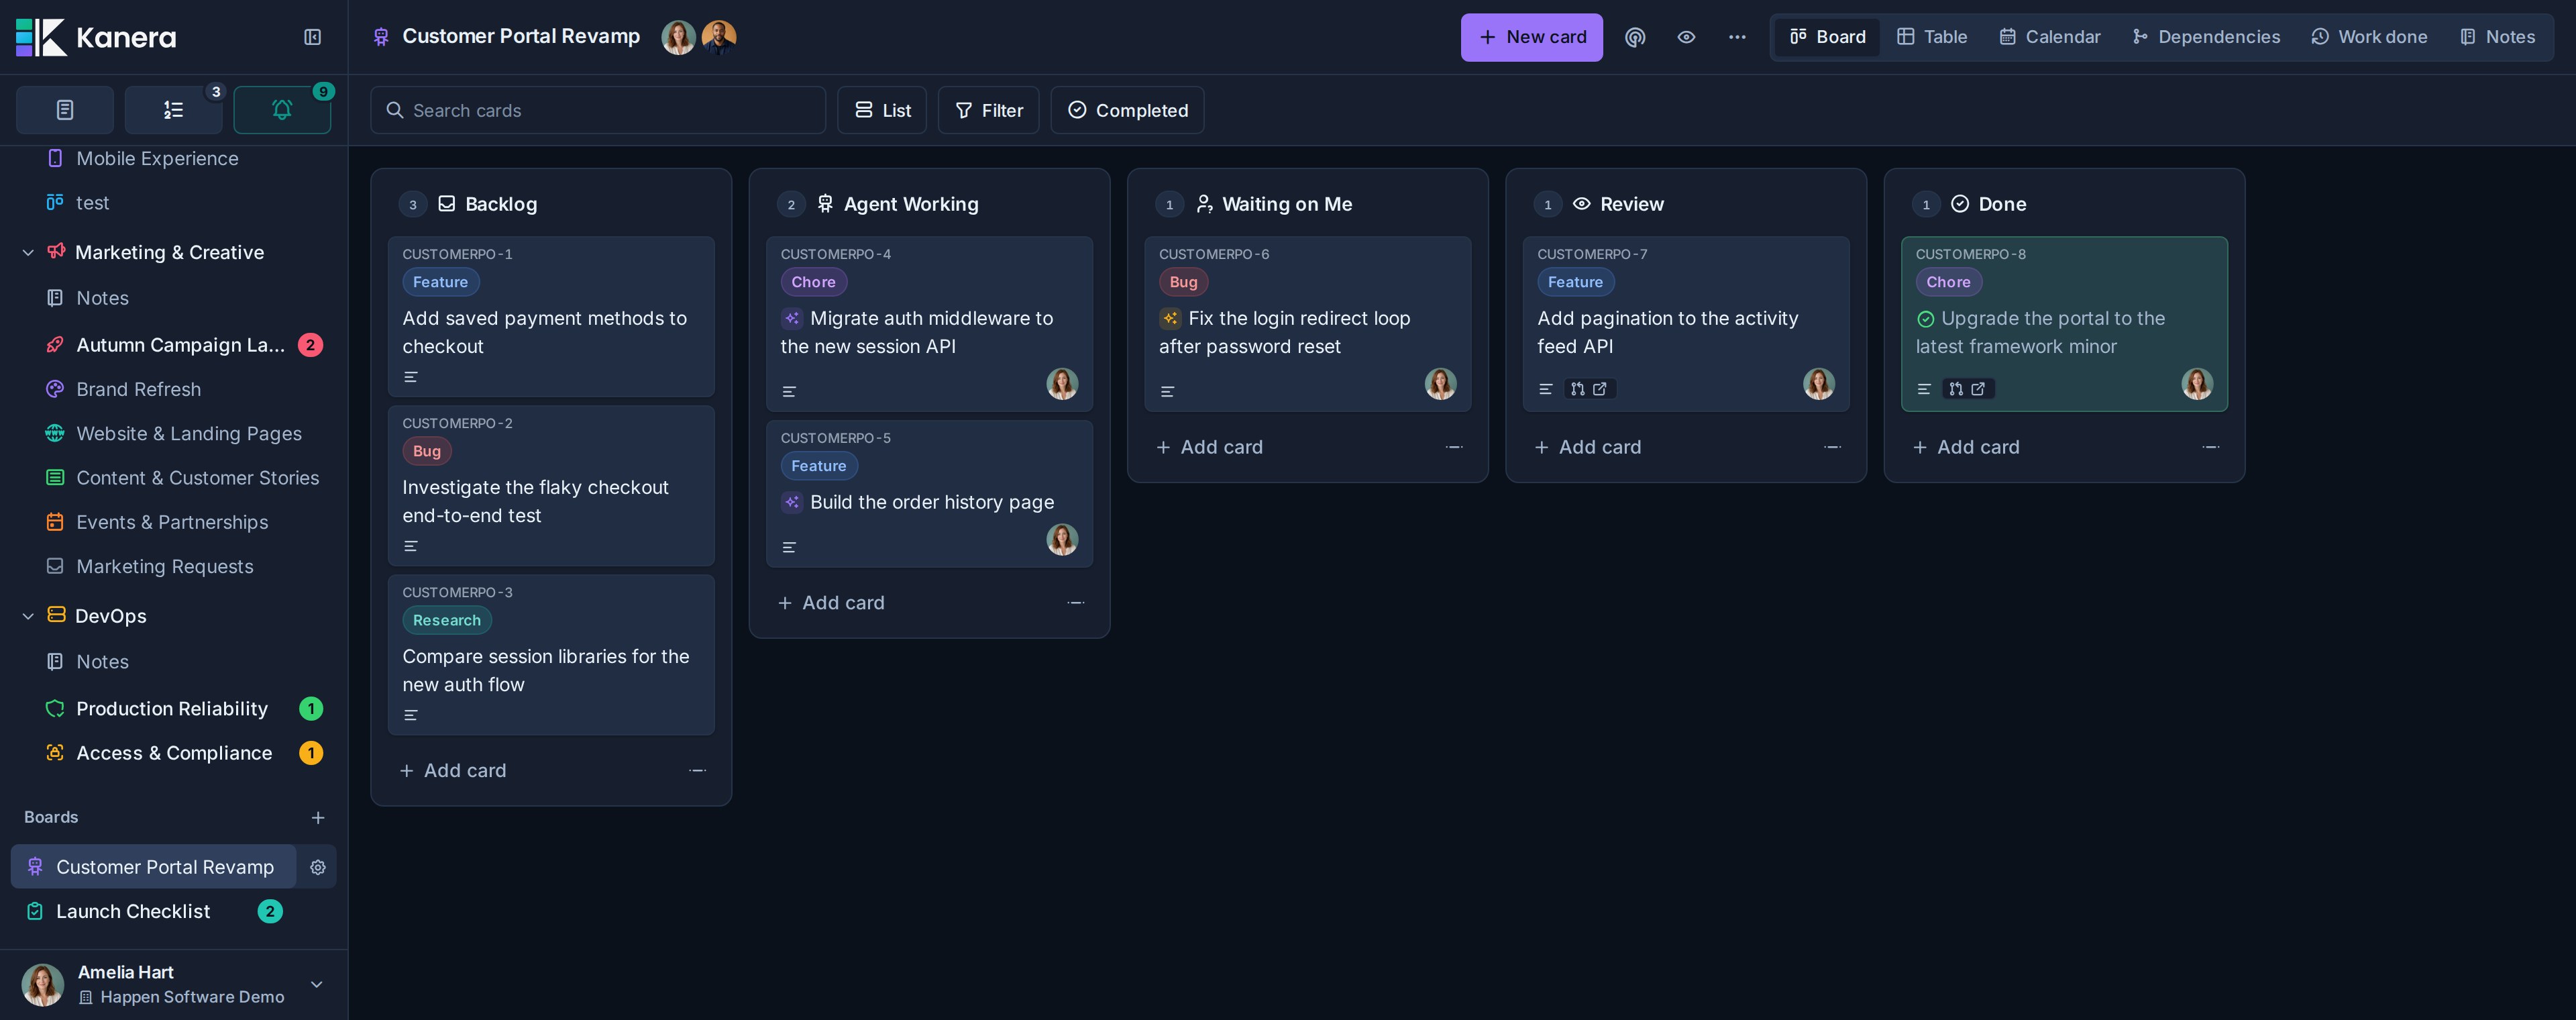Click the Research tag on CUSTOMERPO-3
Screen dimensions: 2576x1020
click(447, 620)
